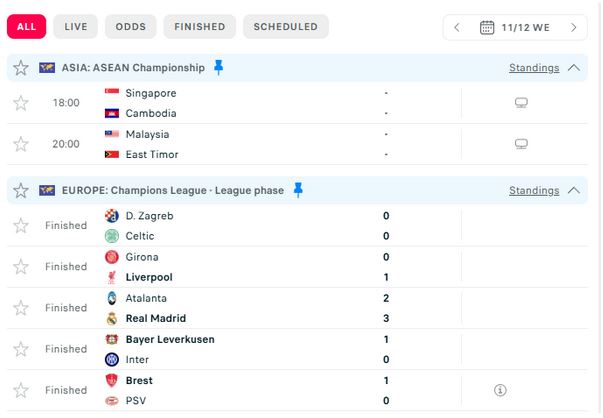
Task: Click the Liverpool team crest
Action: coord(112,277)
